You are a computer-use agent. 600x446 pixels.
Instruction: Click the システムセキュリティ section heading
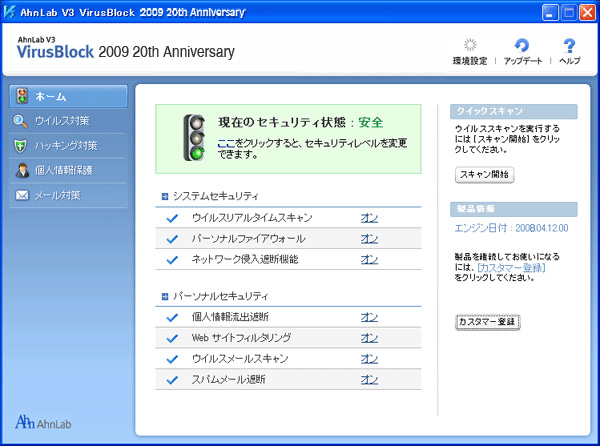[x=215, y=196]
